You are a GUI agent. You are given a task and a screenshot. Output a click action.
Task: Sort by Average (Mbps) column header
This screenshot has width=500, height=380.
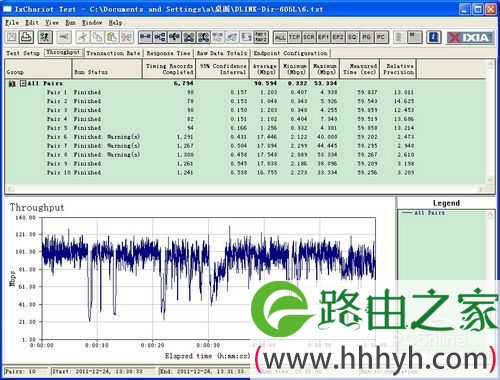264,69
